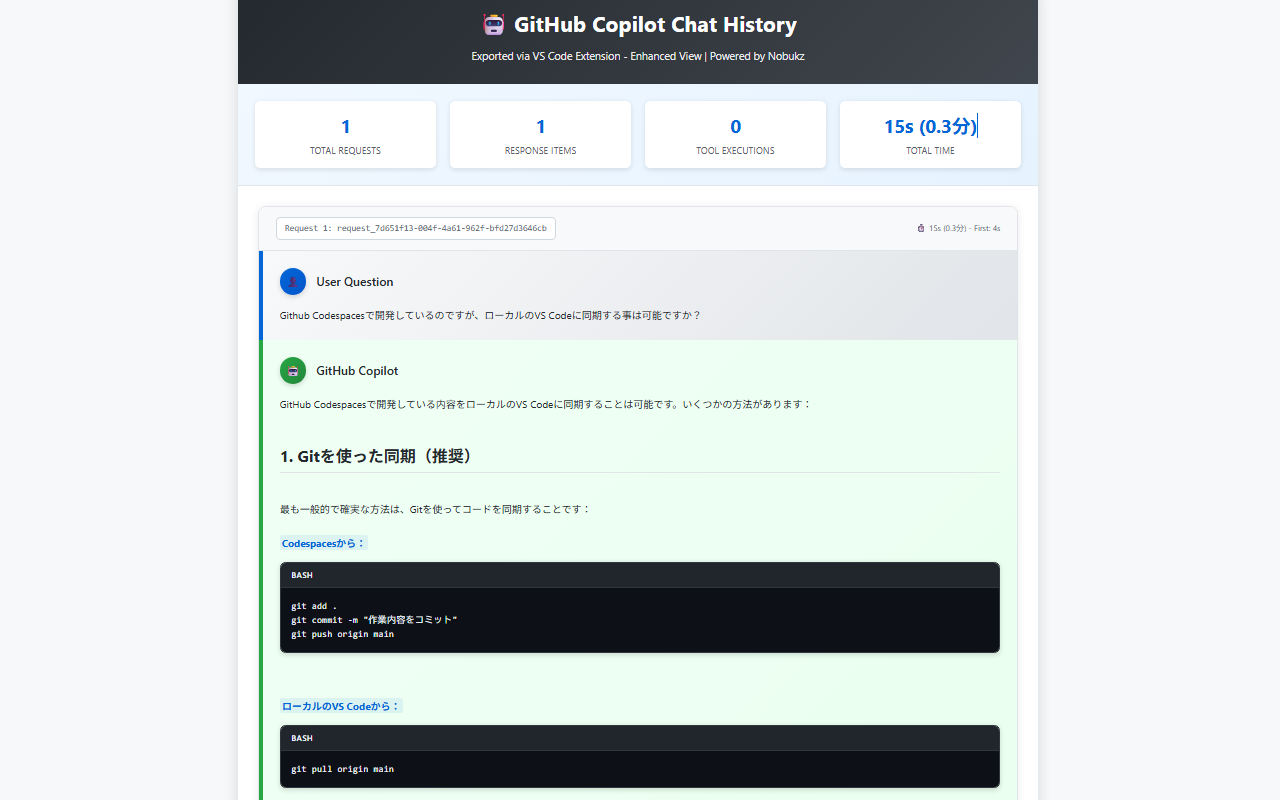Click the git pull origin main line

click(x=342, y=769)
